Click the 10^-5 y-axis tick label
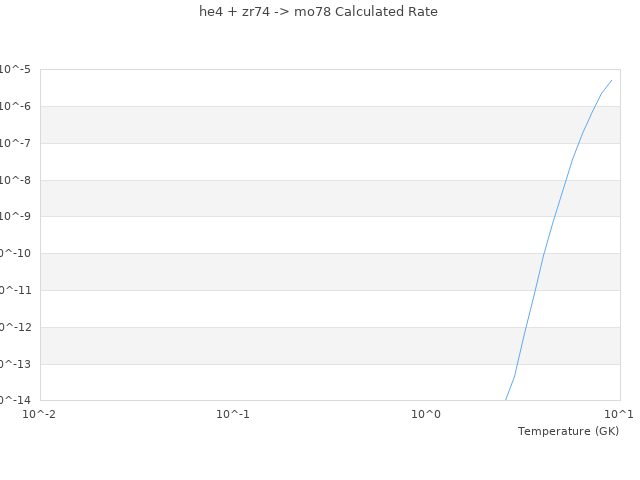The height and width of the screenshot is (480, 640). pyautogui.click(x=15, y=69)
